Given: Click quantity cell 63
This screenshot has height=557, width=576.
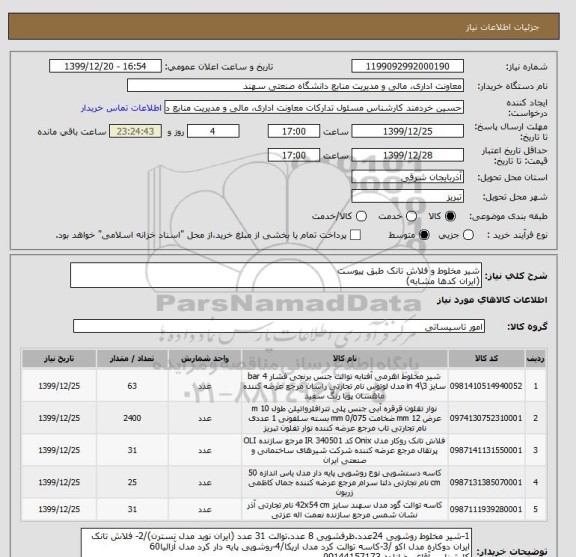Looking at the screenshot, I should (132, 386).
